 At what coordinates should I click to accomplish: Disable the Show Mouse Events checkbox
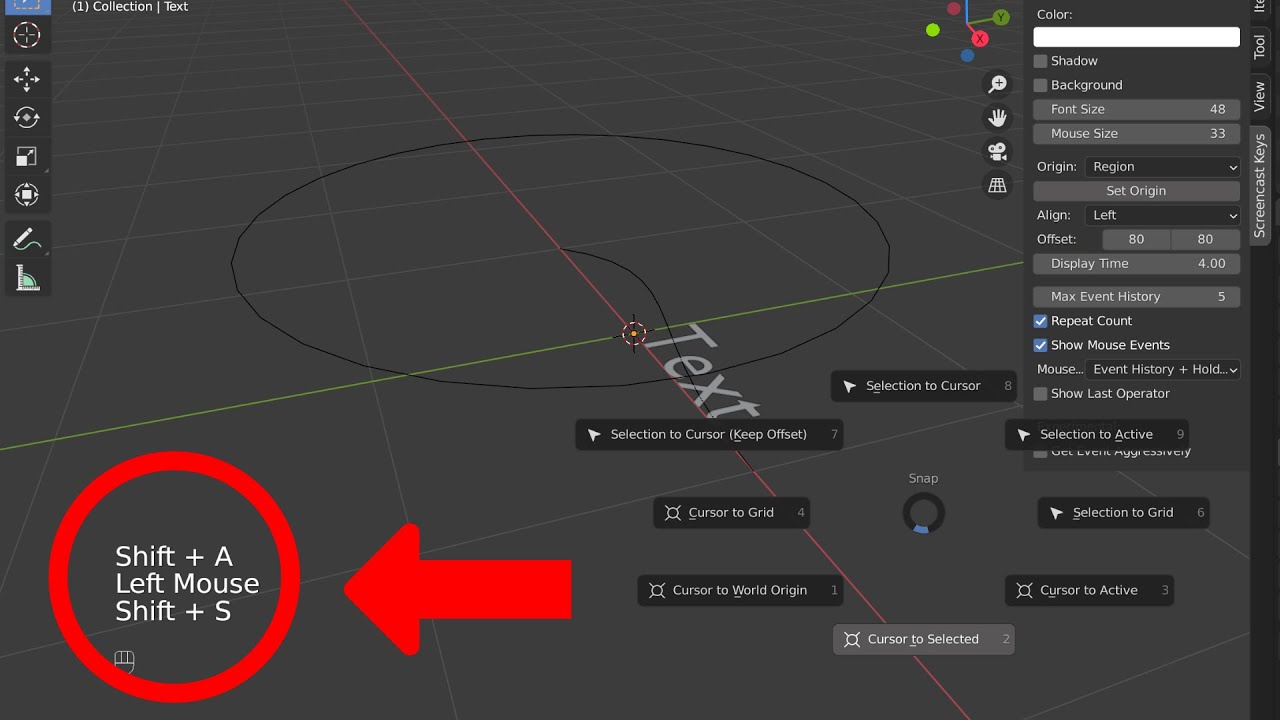click(1040, 344)
